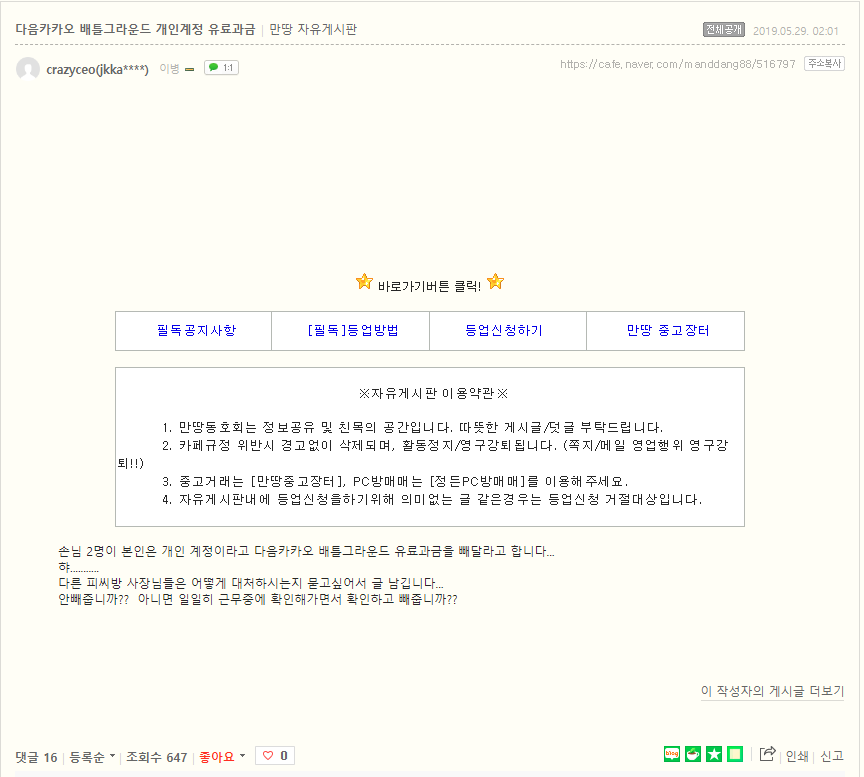Open 1:1 chat with the author
The image size is (864, 777).
[x=221, y=68]
